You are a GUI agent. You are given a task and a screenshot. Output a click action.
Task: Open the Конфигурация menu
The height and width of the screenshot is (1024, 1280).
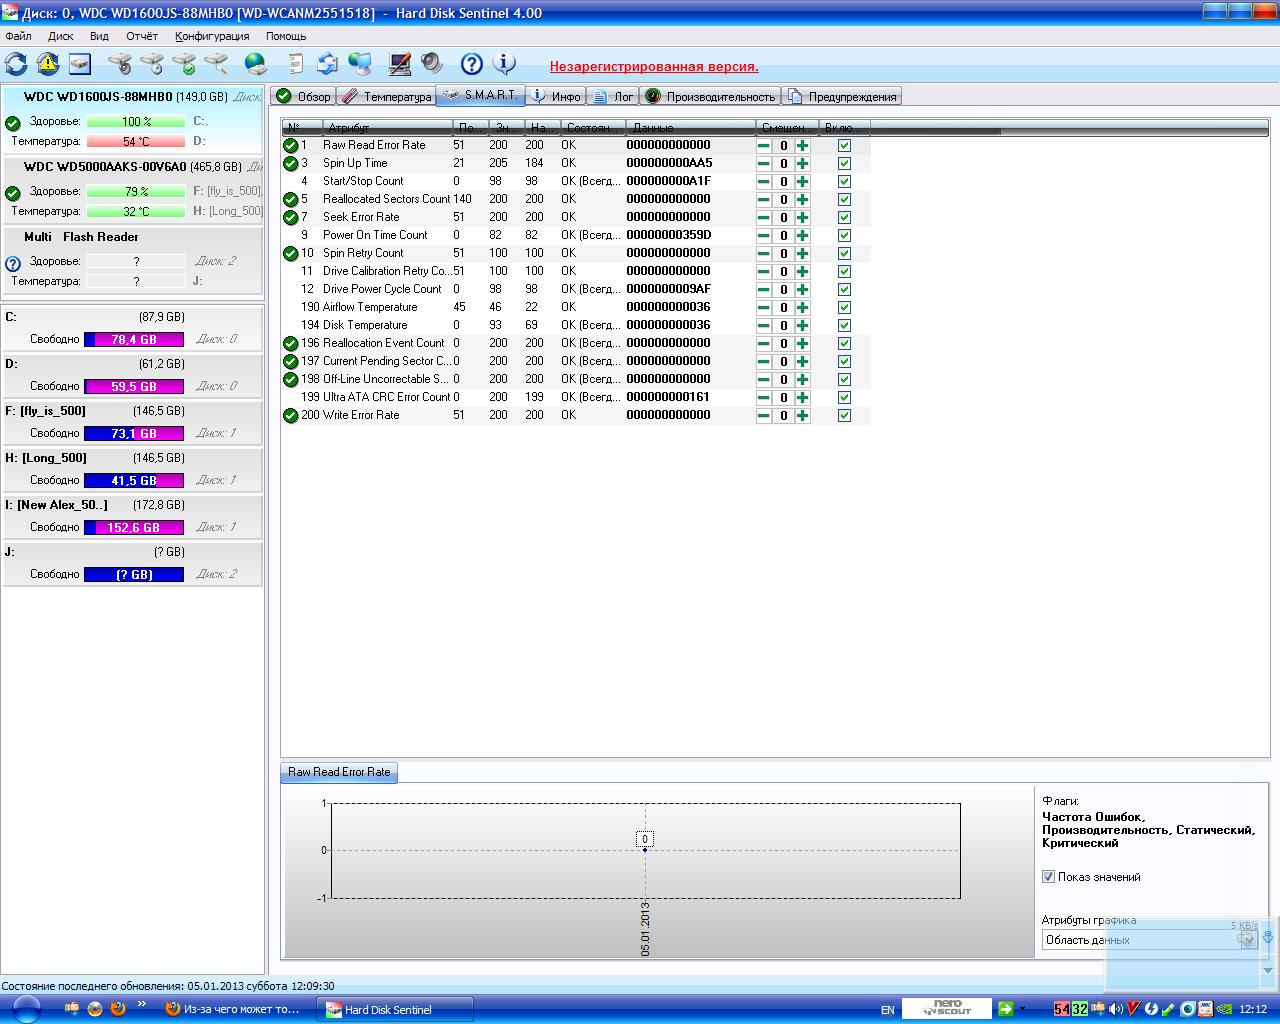[x=212, y=36]
